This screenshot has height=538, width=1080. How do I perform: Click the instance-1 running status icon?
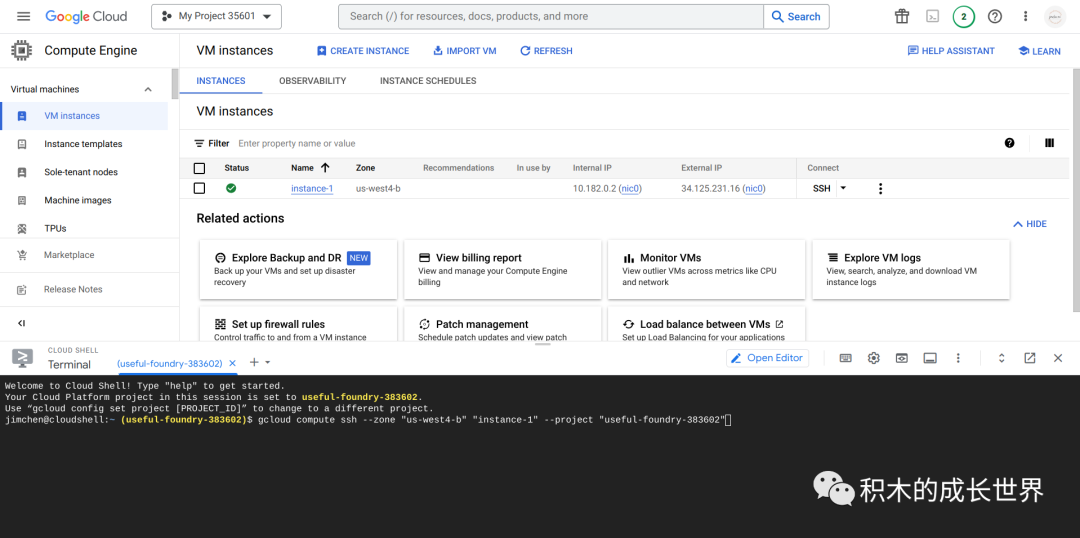231,188
